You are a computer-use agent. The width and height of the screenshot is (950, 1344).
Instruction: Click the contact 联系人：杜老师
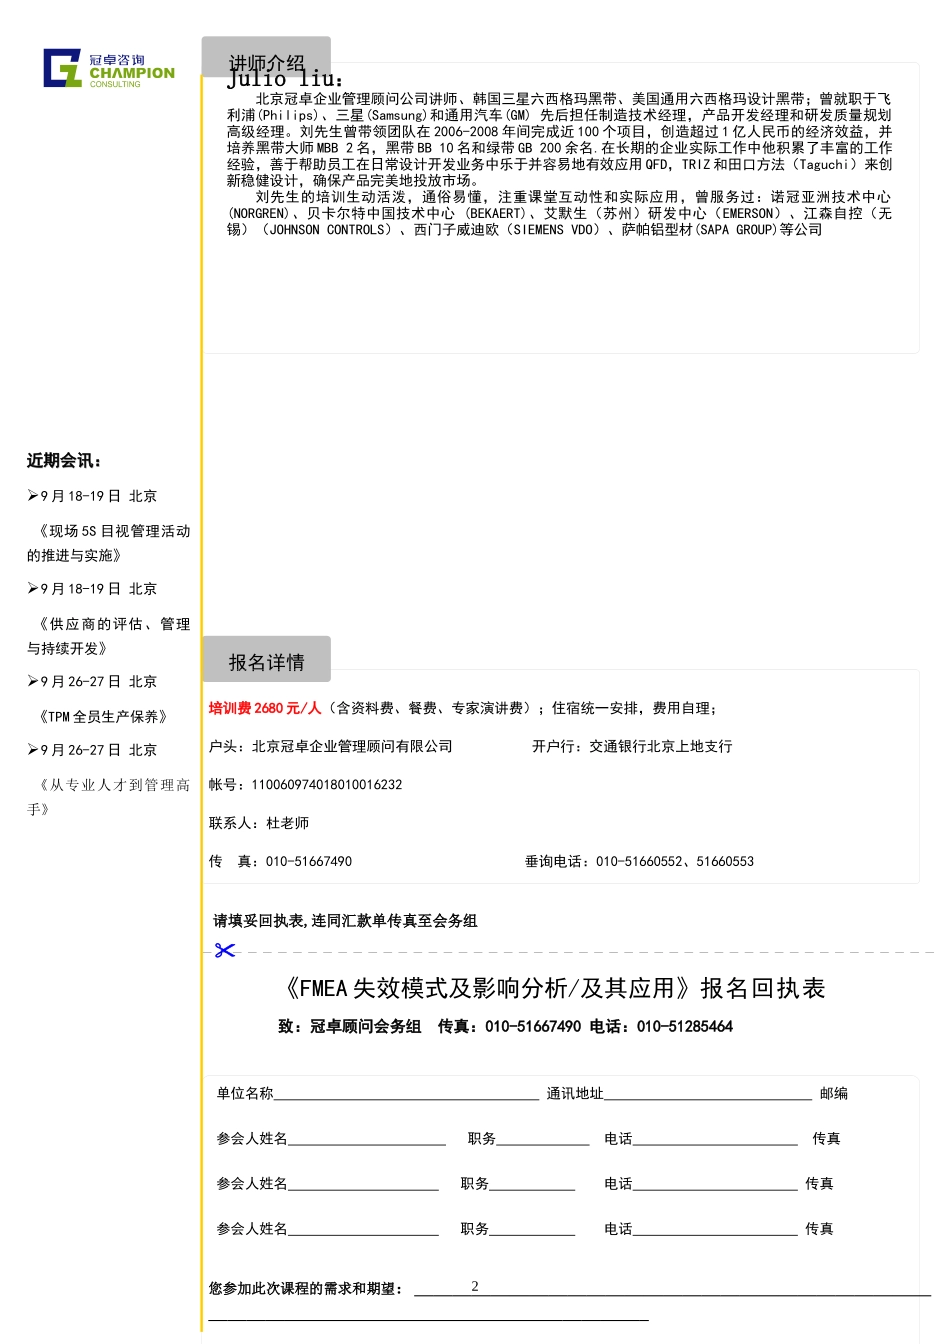259,823
